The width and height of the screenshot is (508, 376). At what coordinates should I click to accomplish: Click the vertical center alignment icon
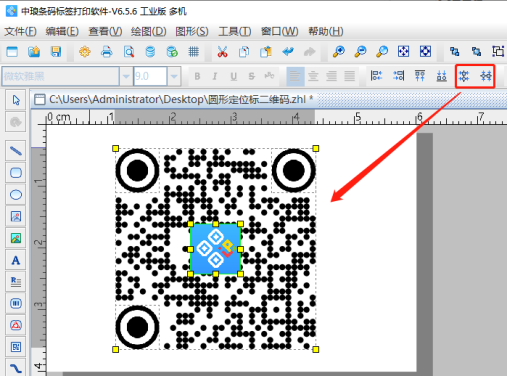(486, 76)
